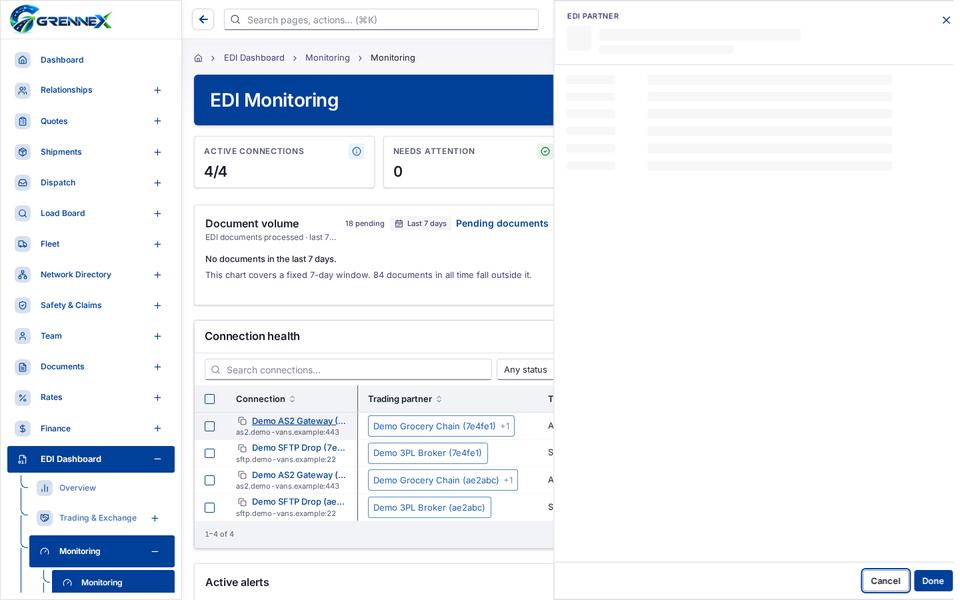This screenshot has width=960, height=600.
Task: Click the Finance dollar icon
Action: click(x=23, y=429)
